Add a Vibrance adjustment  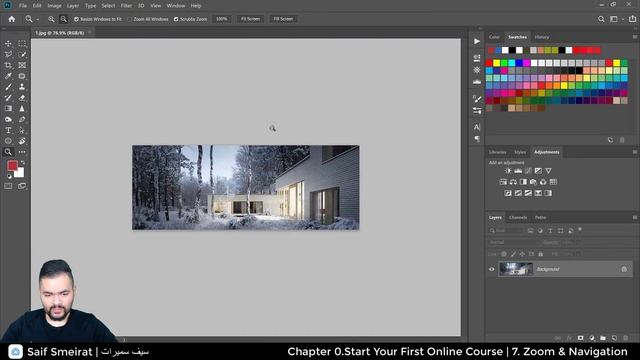(x=548, y=171)
